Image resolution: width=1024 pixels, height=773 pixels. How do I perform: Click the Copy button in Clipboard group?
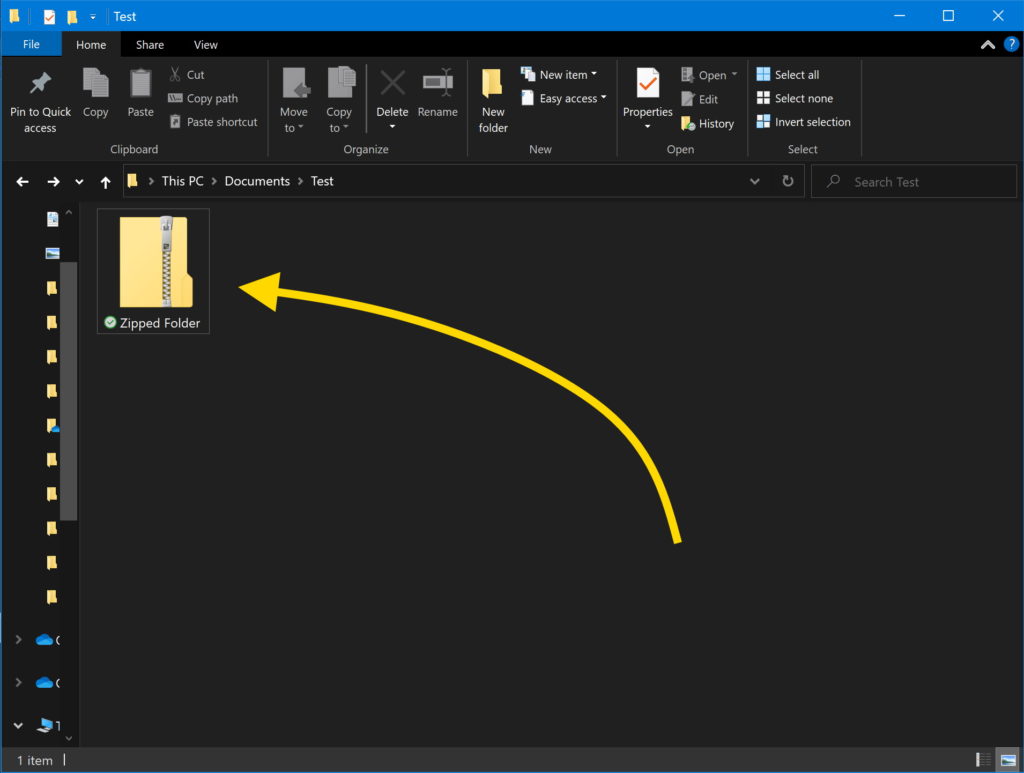(95, 93)
